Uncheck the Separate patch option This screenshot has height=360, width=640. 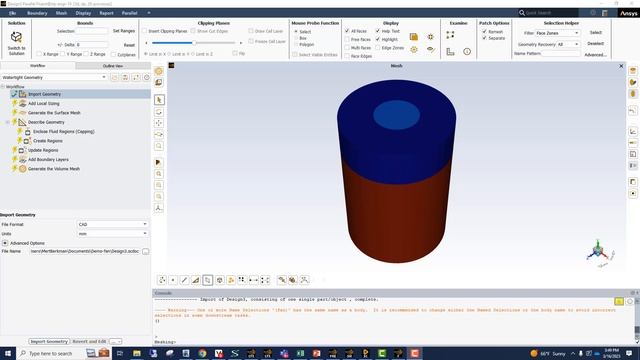484,38
